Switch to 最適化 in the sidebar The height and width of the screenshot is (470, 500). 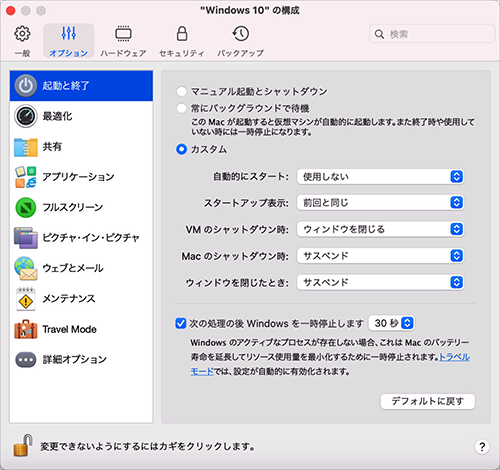coord(81,116)
